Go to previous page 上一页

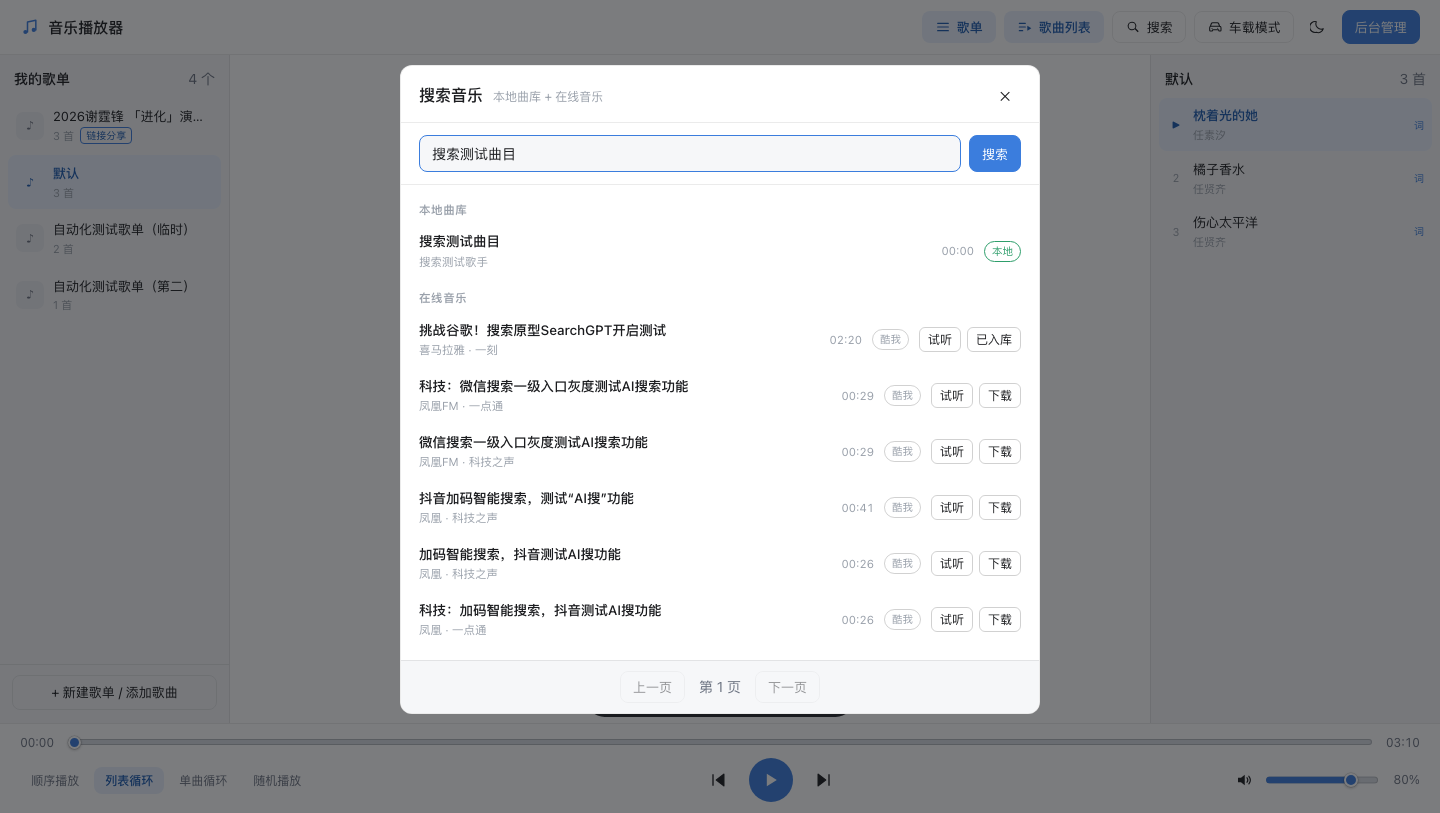pyautogui.click(x=652, y=687)
